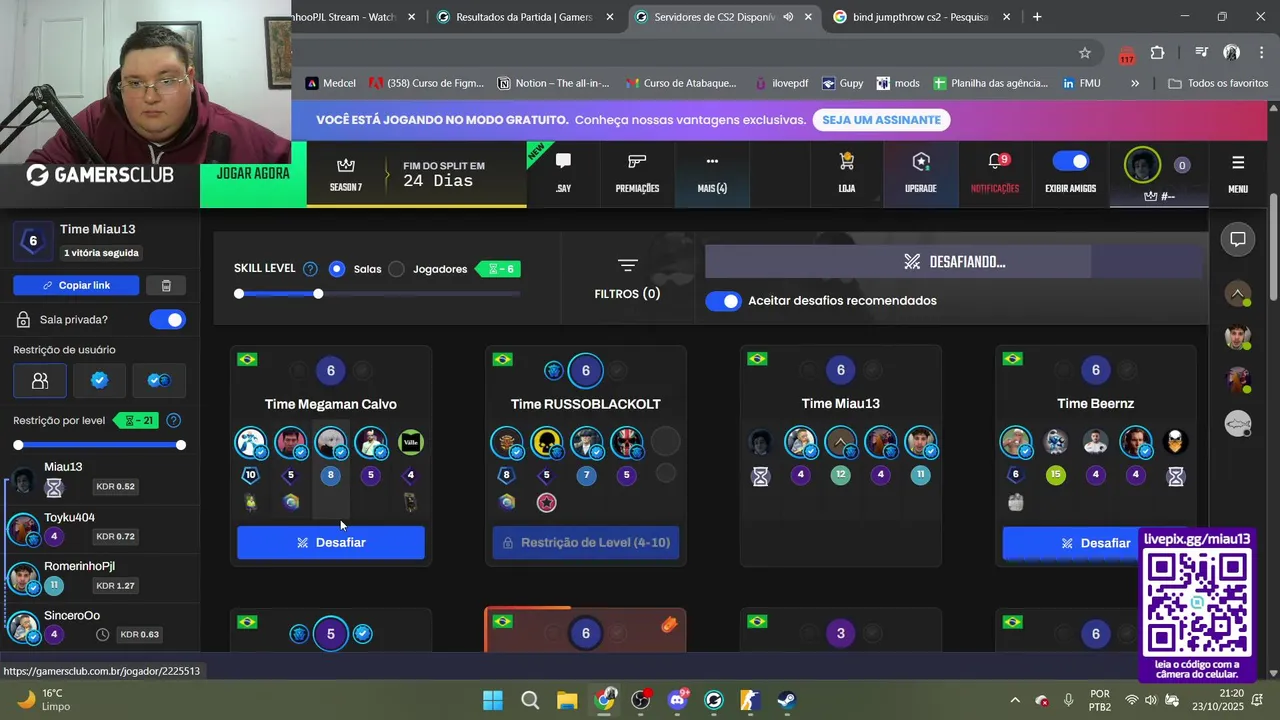The image size is (1280, 720).
Task: Open Steam from the taskbar
Action: point(787,700)
